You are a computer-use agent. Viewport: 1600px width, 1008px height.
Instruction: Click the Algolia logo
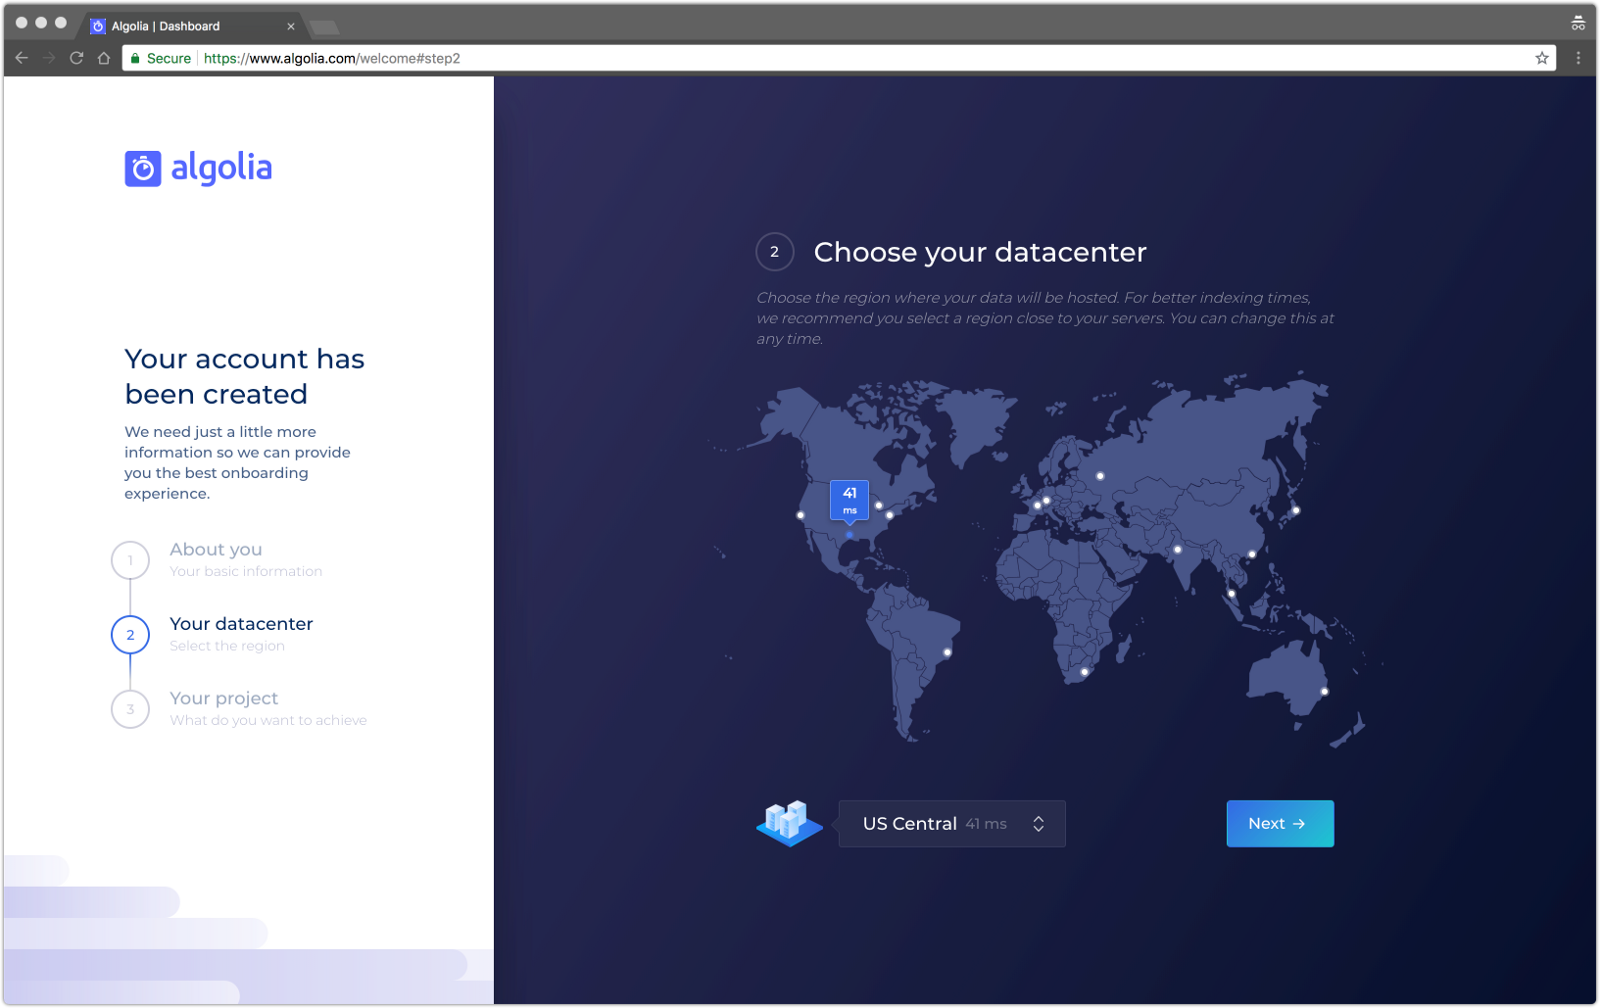tap(198, 168)
